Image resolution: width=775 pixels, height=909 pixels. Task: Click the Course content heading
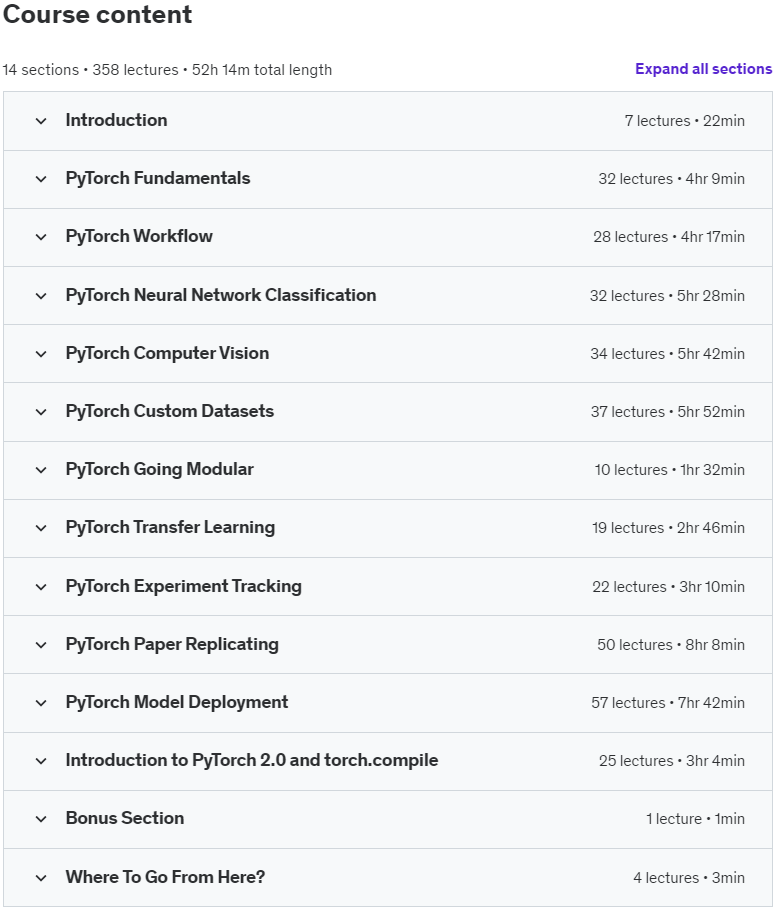(97, 14)
